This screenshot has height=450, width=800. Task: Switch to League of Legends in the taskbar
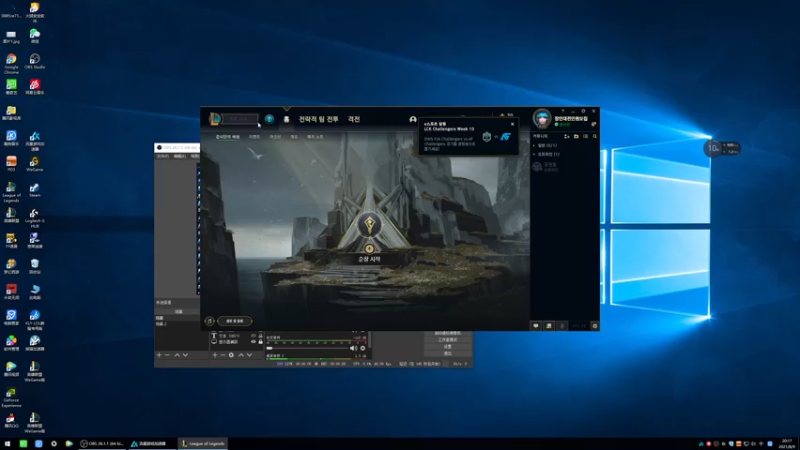[x=203, y=444]
